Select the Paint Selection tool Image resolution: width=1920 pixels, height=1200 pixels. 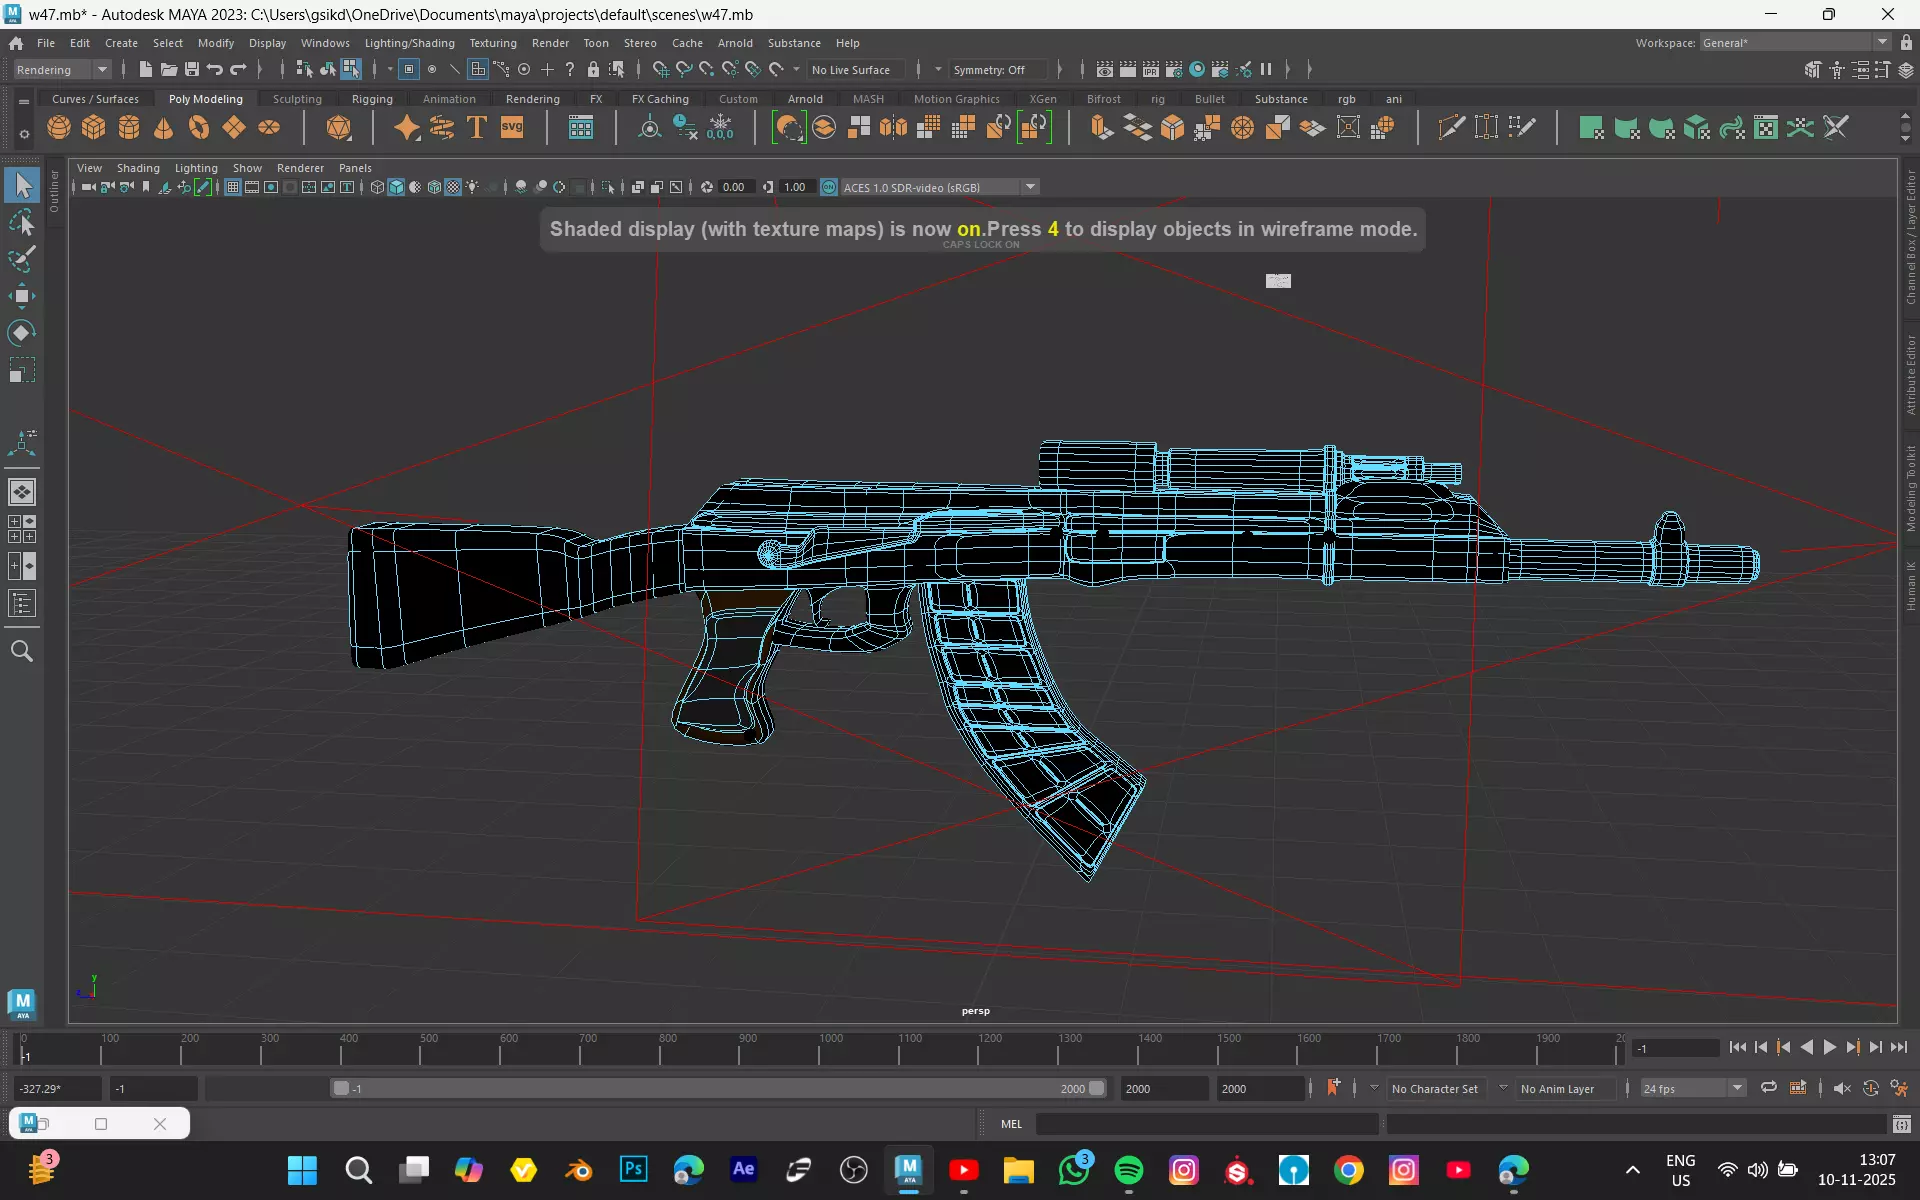click(x=22, y=259)
